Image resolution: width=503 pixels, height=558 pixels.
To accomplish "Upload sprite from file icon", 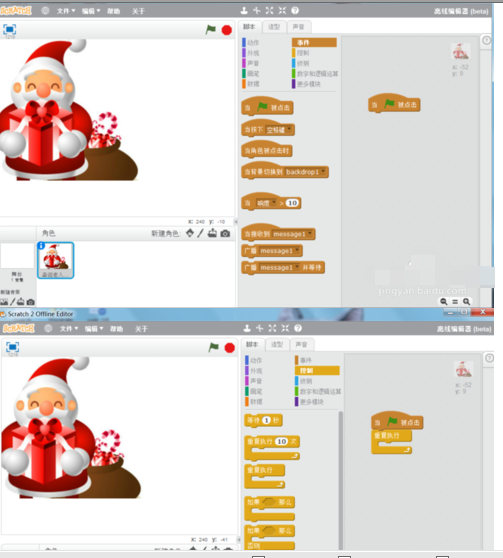I will pos(212,233).
